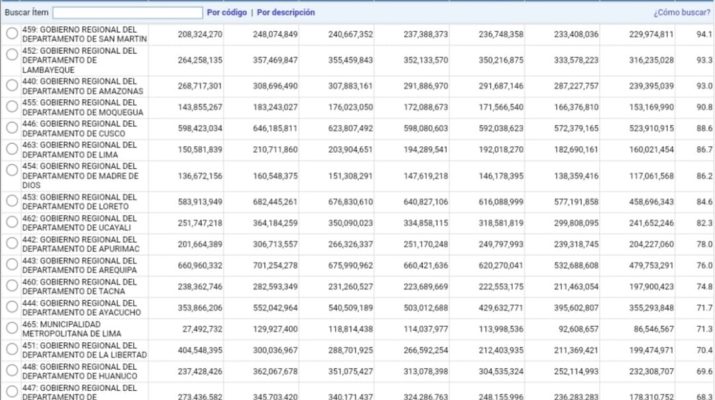Click value 117,061,568 in Madre de Dios row
Image resolution: width=715 pixels, height=400 pixels.
click(652, 176)
